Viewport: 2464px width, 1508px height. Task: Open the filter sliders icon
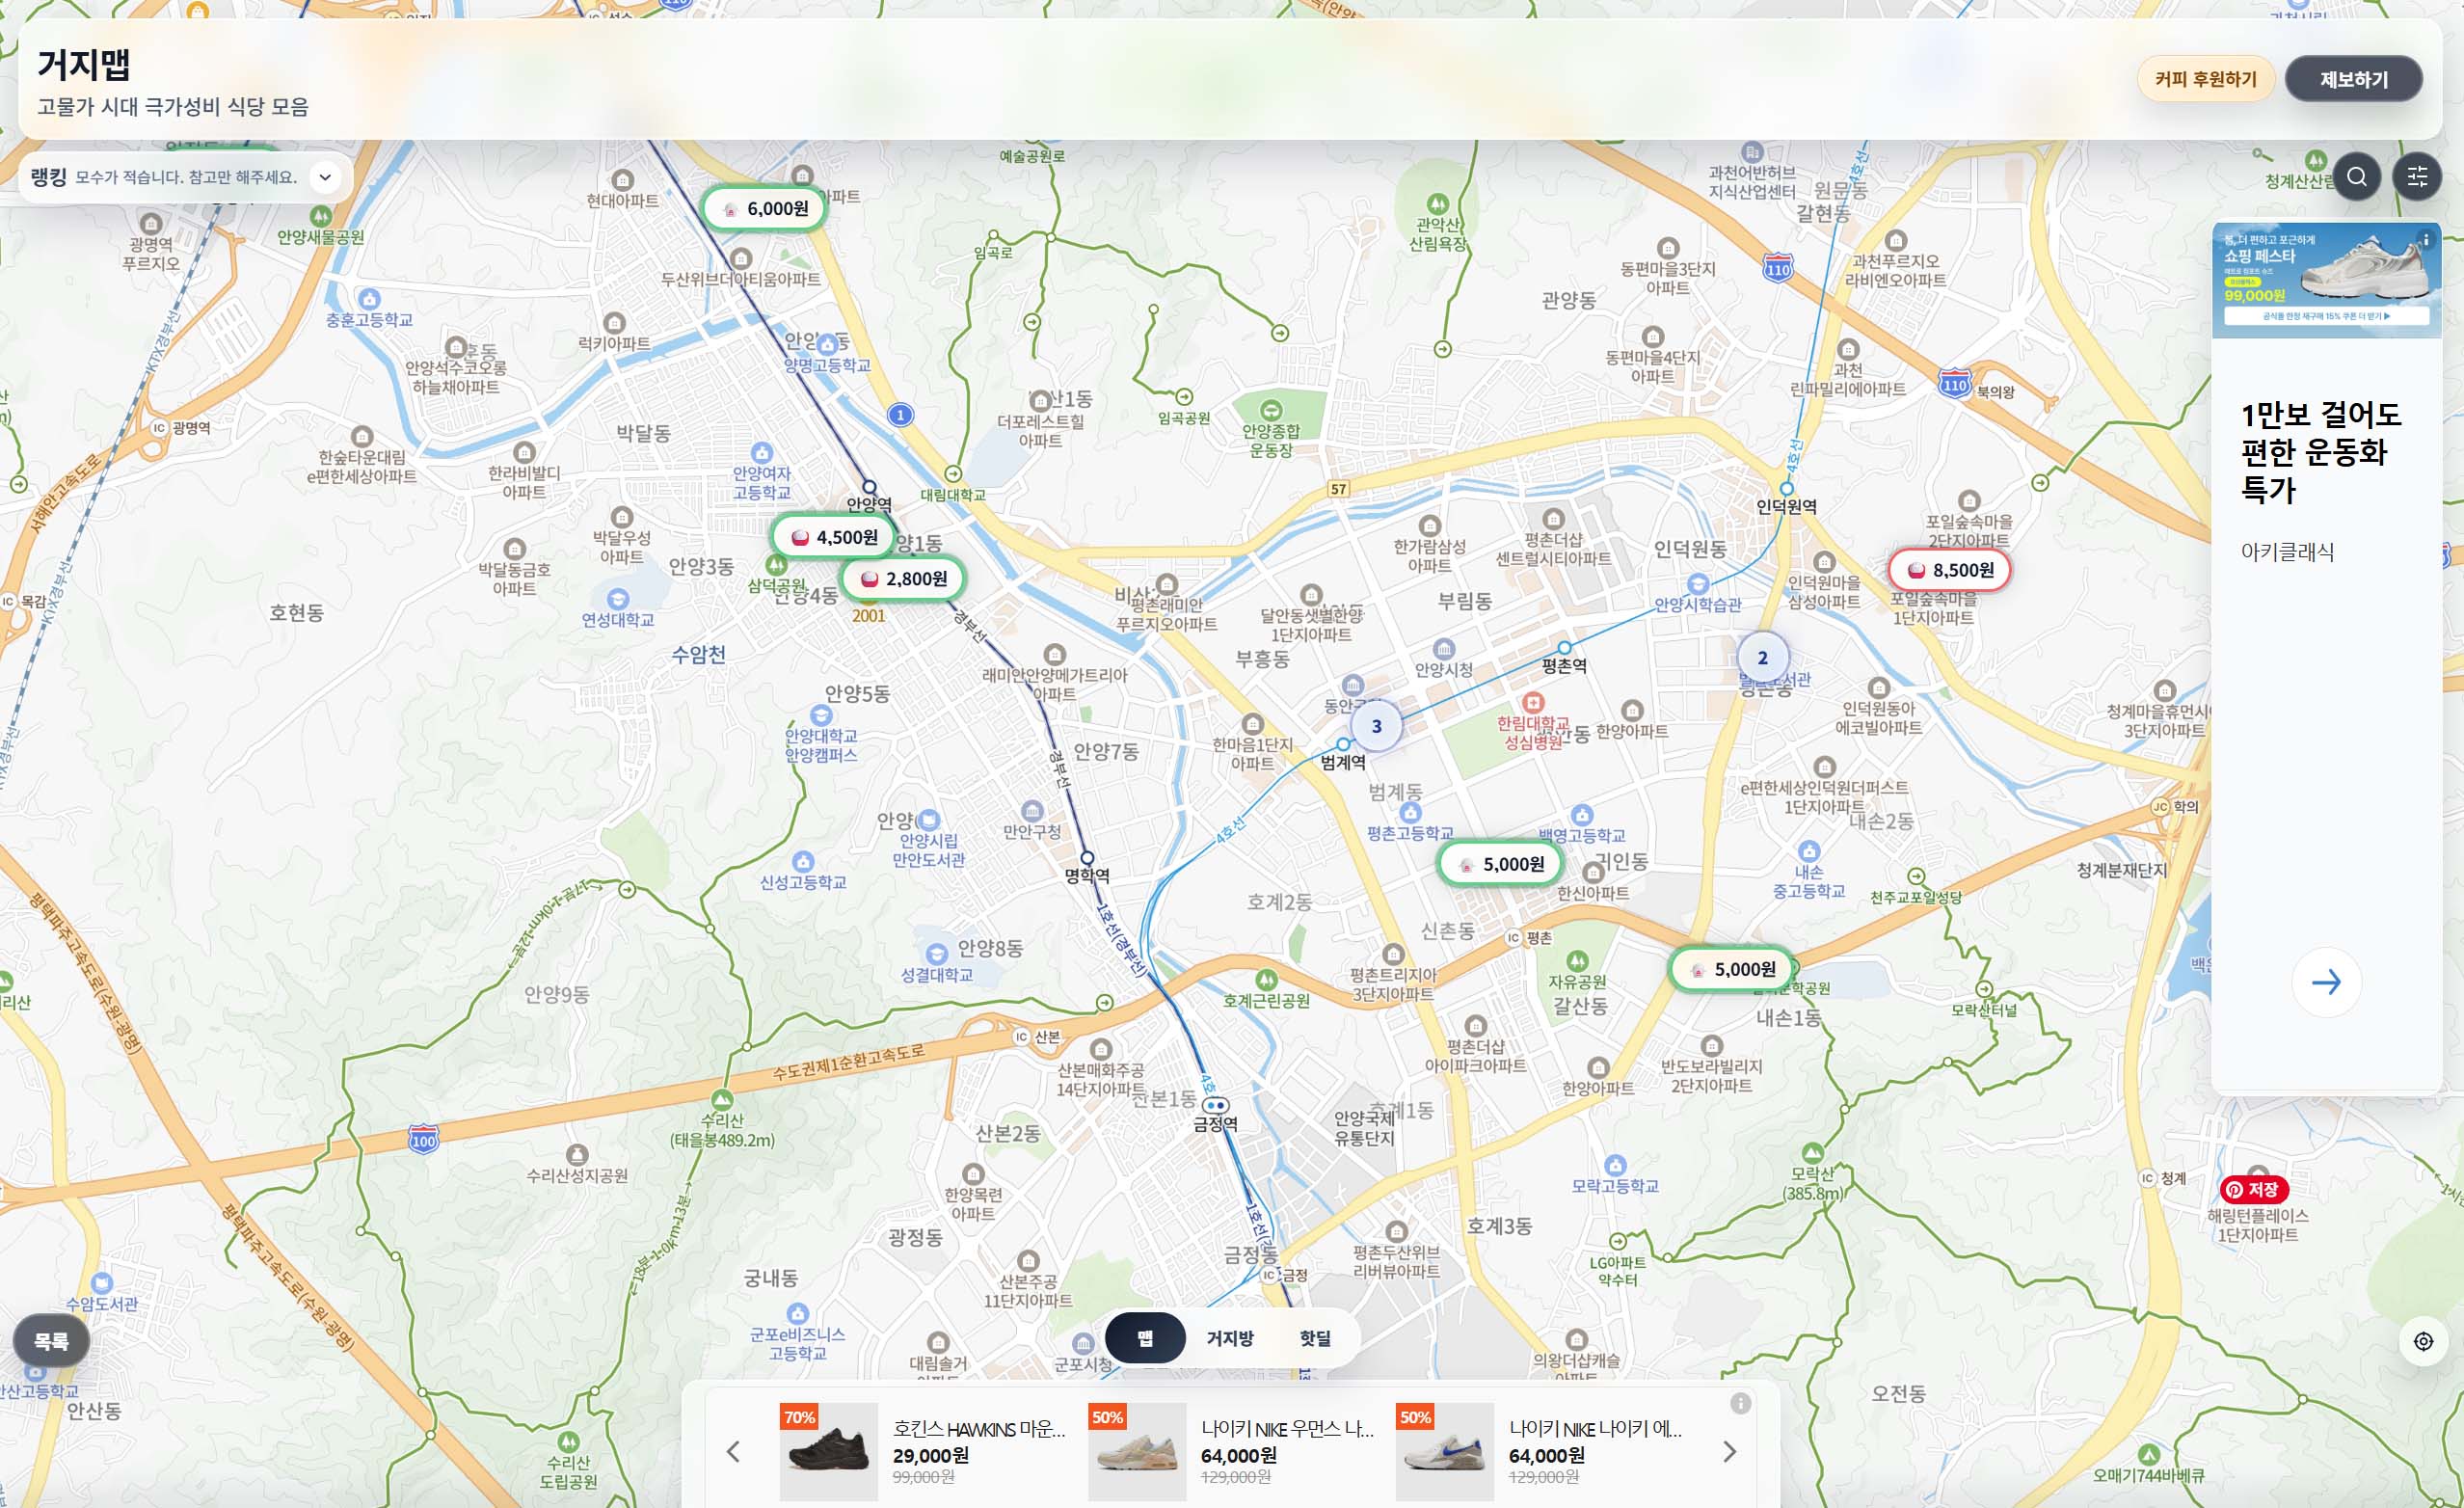pos(2417,177)
